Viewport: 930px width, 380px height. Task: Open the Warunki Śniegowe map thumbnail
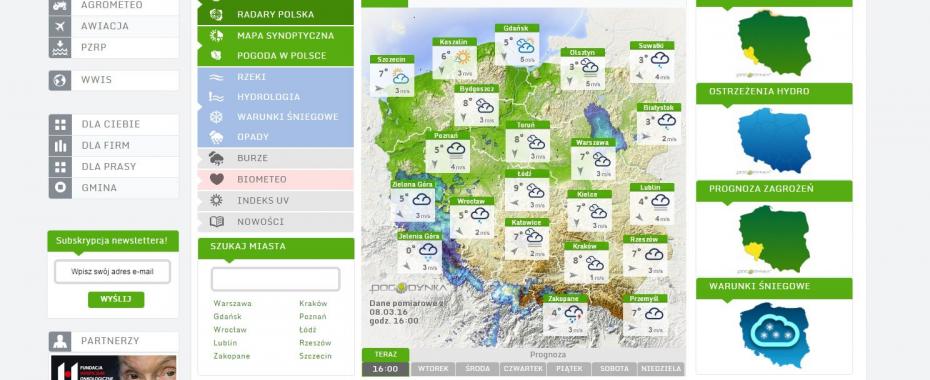(x=774, y=335)
